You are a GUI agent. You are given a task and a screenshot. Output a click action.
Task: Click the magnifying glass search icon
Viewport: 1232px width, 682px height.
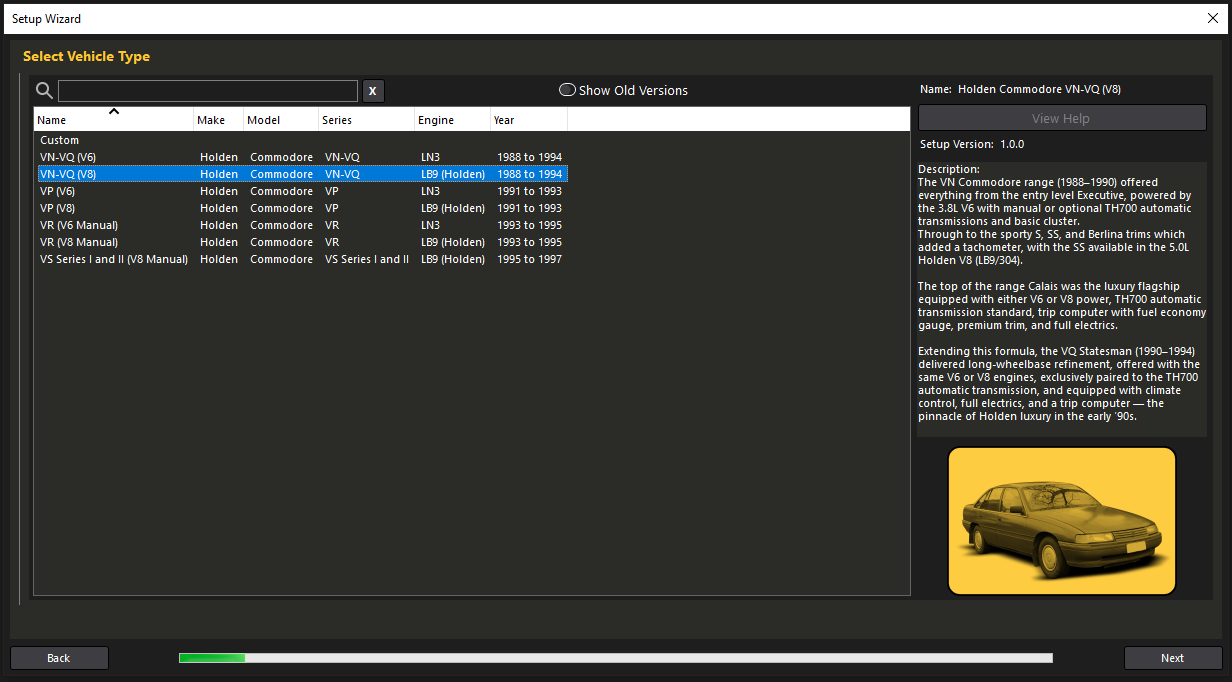(x=44, y=91)
